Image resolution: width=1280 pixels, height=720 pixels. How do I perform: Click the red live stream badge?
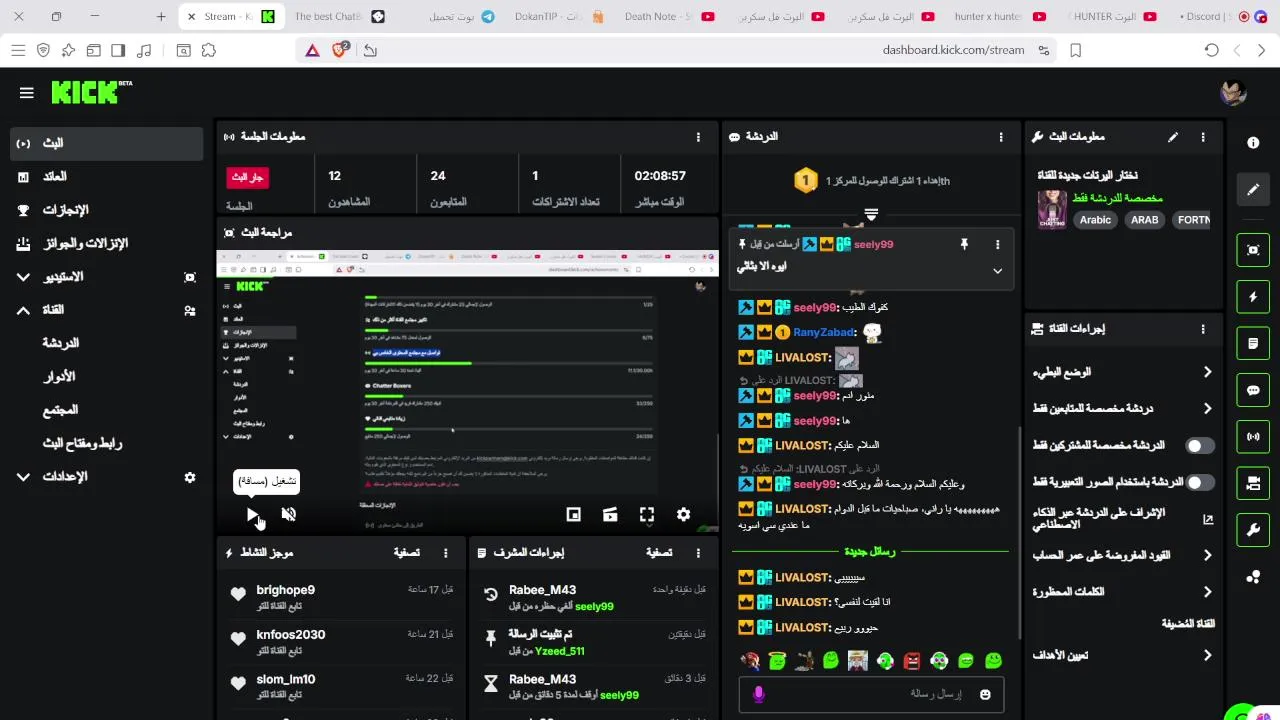coord(247,177)
